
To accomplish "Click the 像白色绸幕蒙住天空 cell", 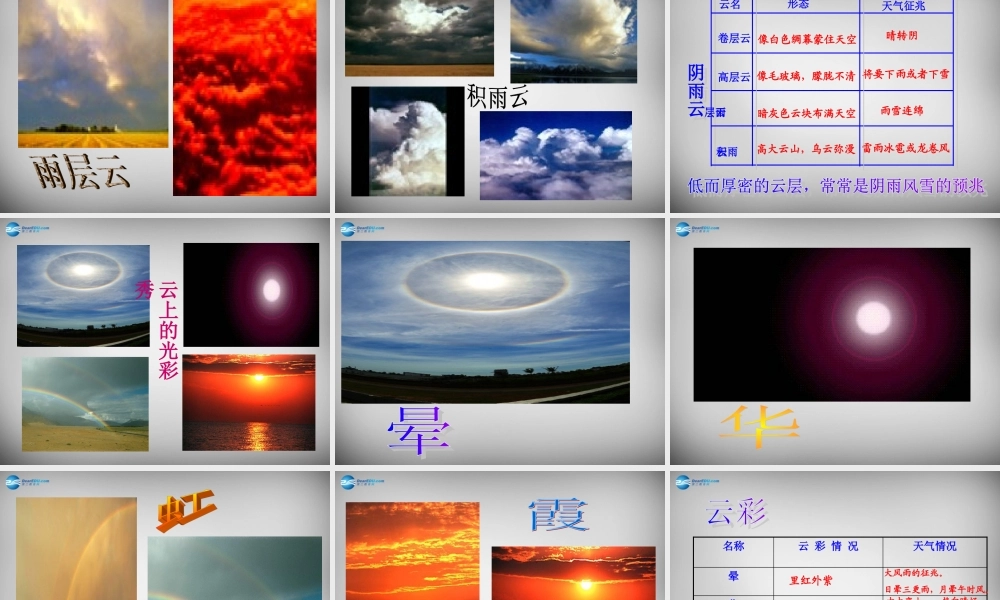I will coord(807,40).
